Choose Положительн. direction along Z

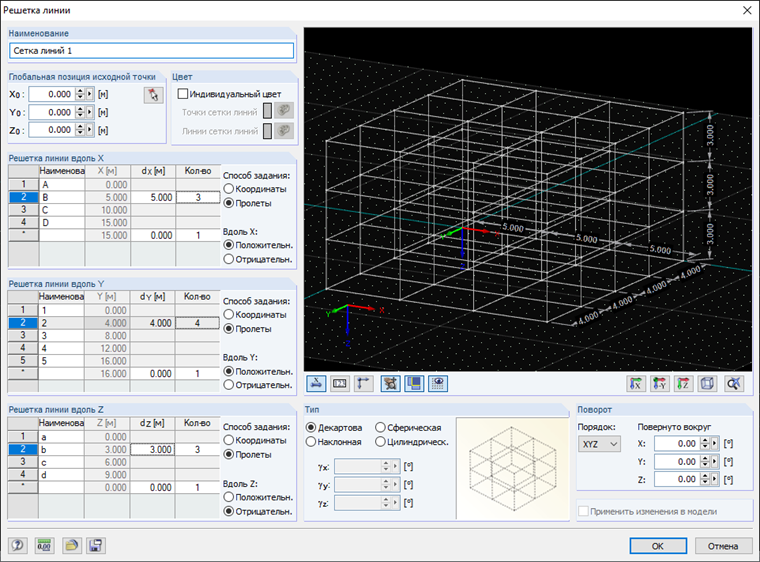point(229,497)
